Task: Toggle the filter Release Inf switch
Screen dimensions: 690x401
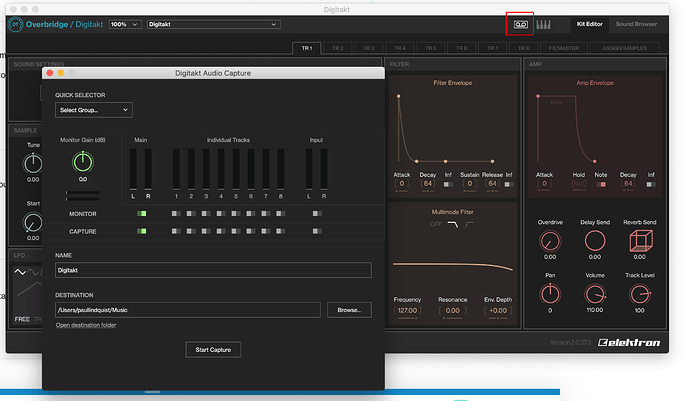Action: click(509, 184)
